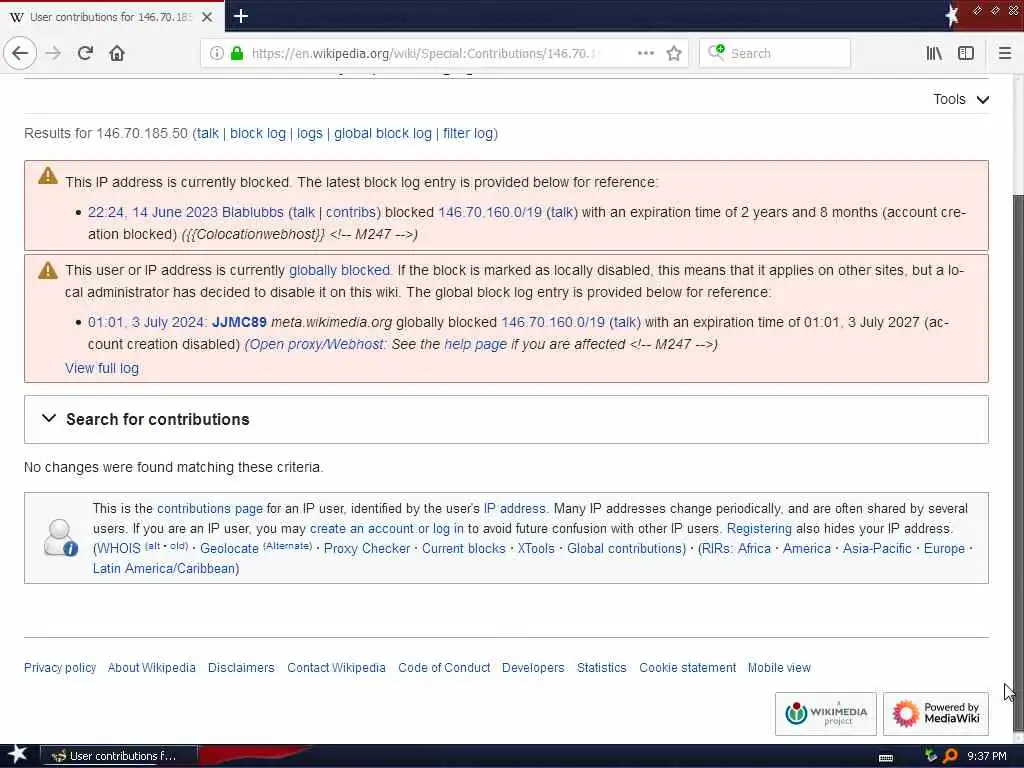The height and width of the screenshot is (768, 1024).
Task: Open the Disclaimers footer link
Action: tap(241, 667)
